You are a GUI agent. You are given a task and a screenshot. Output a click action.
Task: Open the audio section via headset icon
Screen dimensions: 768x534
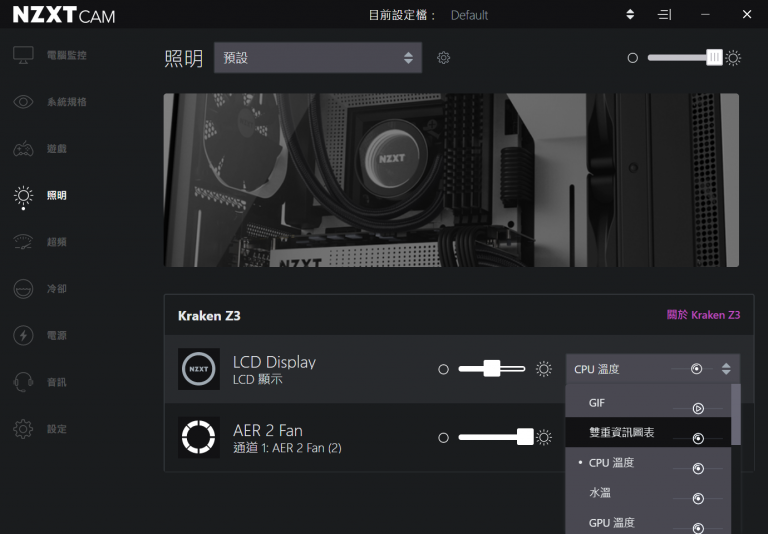[23, 382]
